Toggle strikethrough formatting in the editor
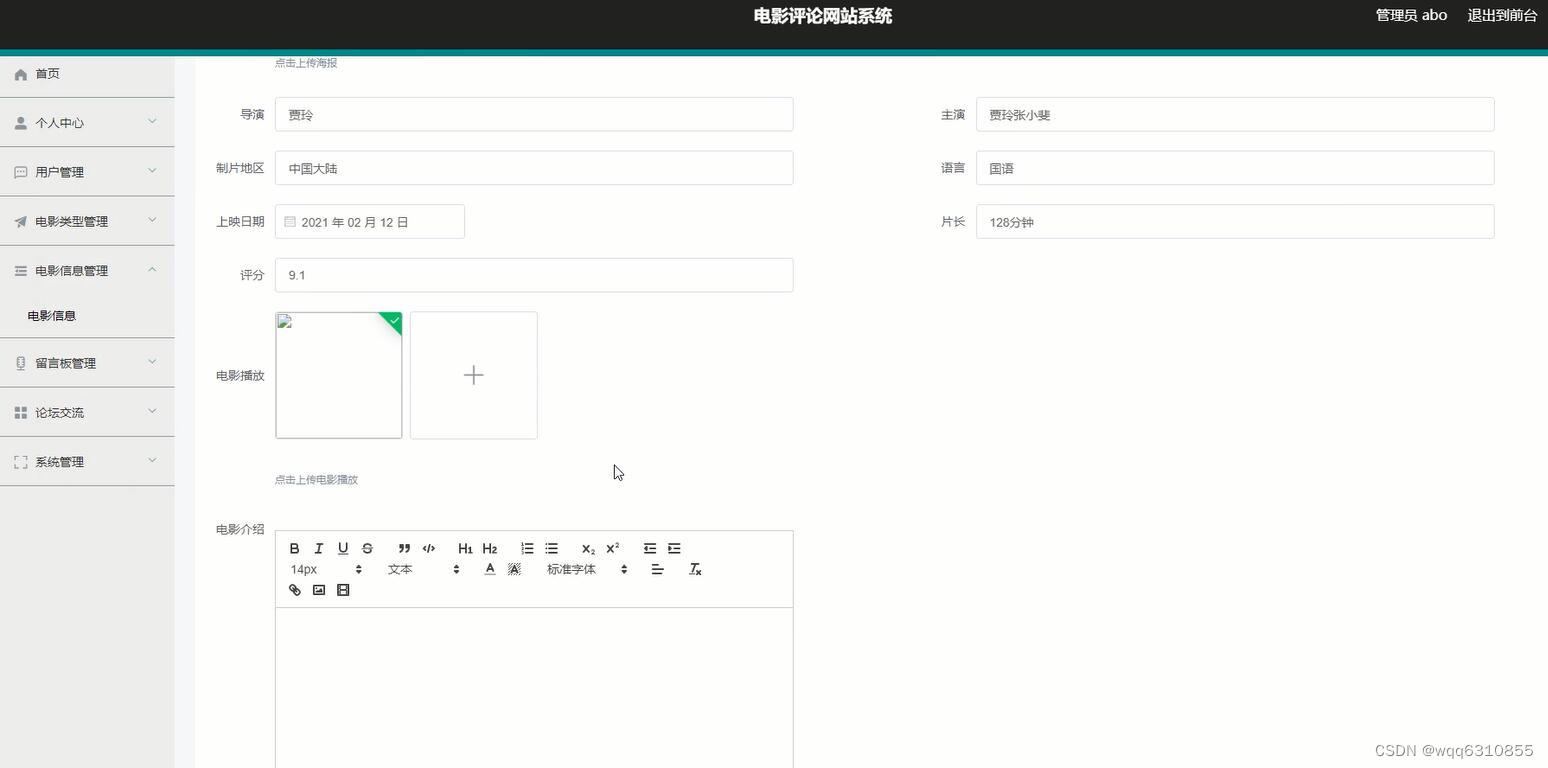This screenshot has width=1548, height=768. pyautogui.click(x=367, y=548)
